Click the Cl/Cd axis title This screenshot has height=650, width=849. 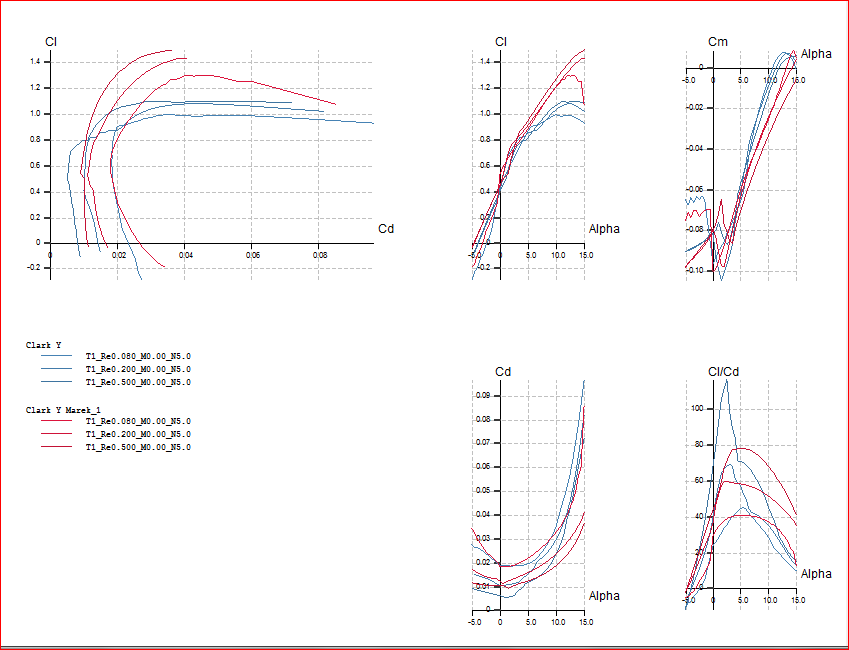pos(722,372)
